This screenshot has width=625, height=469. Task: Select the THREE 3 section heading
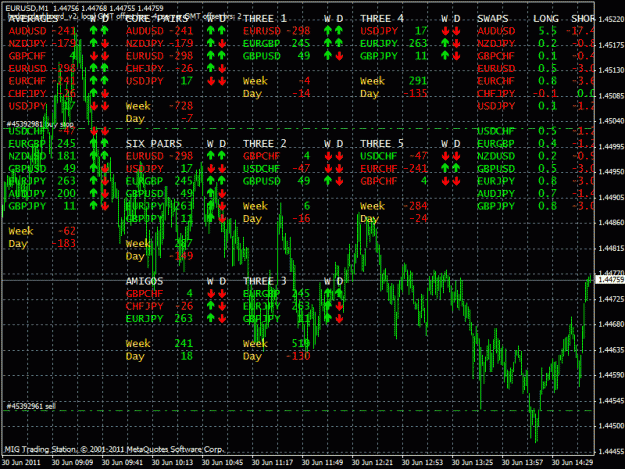click(265, 281)
